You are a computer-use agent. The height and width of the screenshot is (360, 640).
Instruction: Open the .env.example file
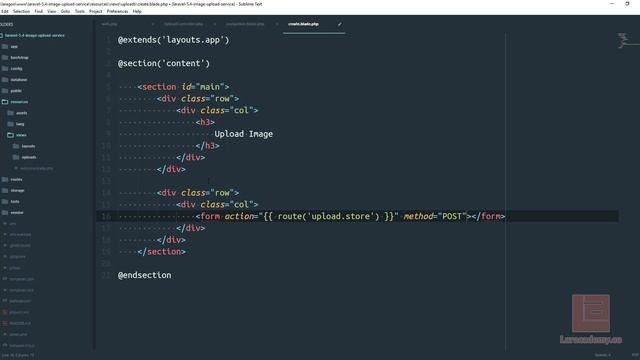[20, 235]
